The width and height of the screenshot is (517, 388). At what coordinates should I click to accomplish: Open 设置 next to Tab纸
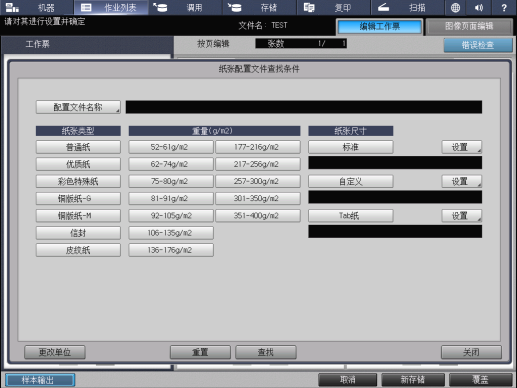pyautogui.click(x=462, y=216)
